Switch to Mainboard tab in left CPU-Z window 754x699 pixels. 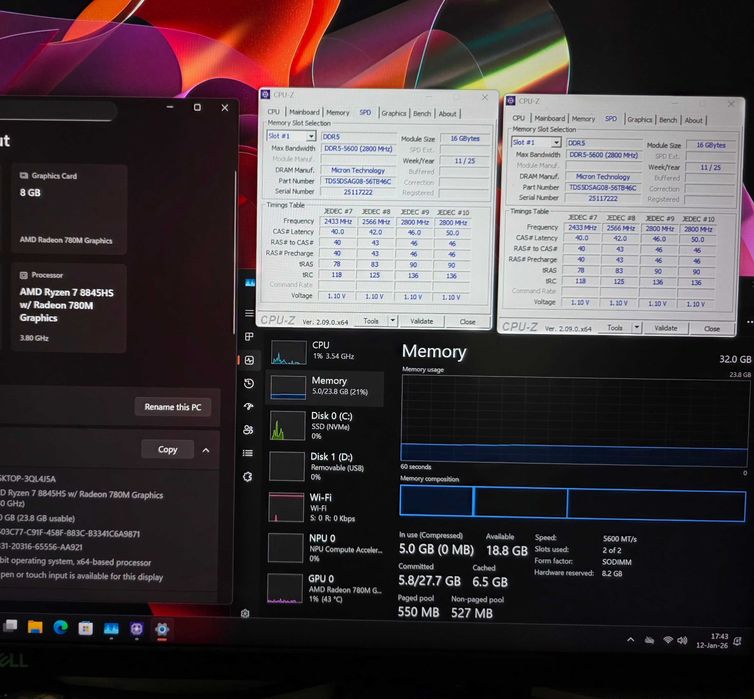click(304, 112)
